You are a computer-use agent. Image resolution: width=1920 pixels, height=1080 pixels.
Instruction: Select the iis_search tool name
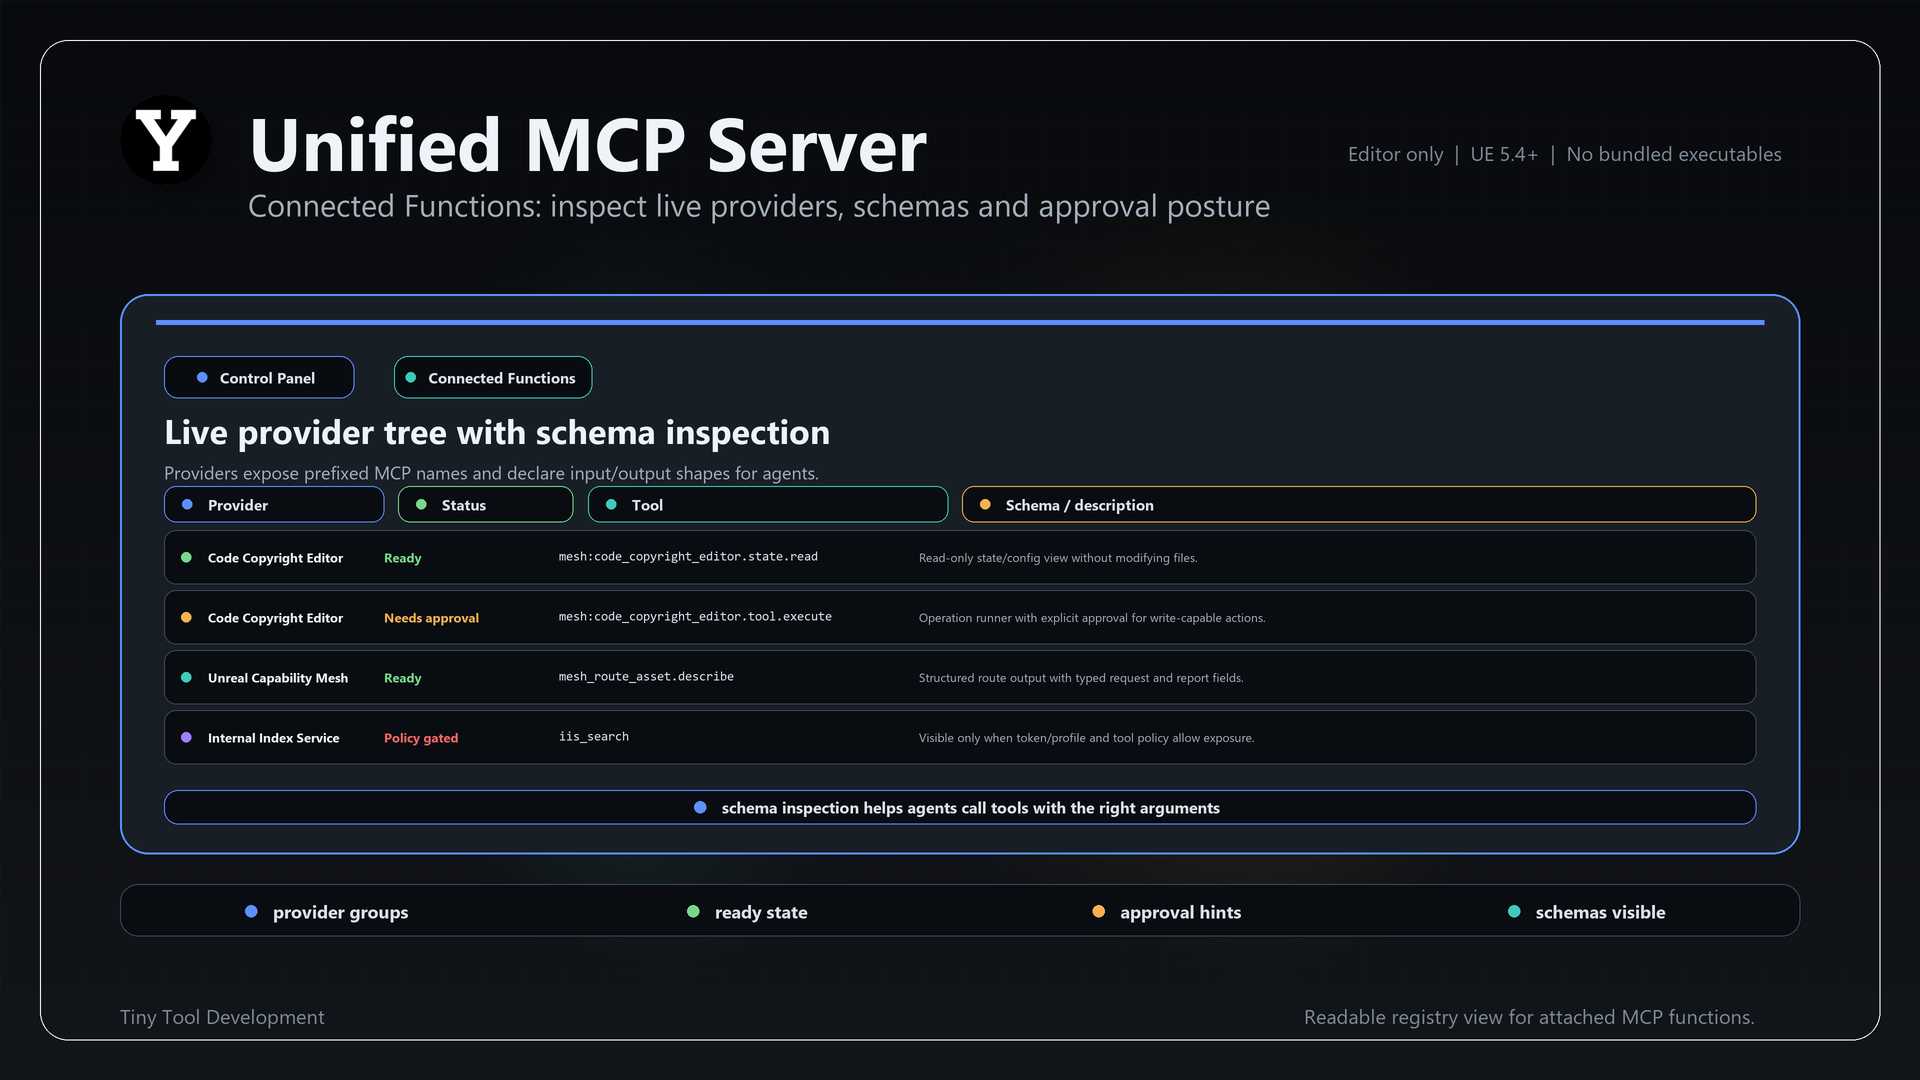(x=594, y=737)
